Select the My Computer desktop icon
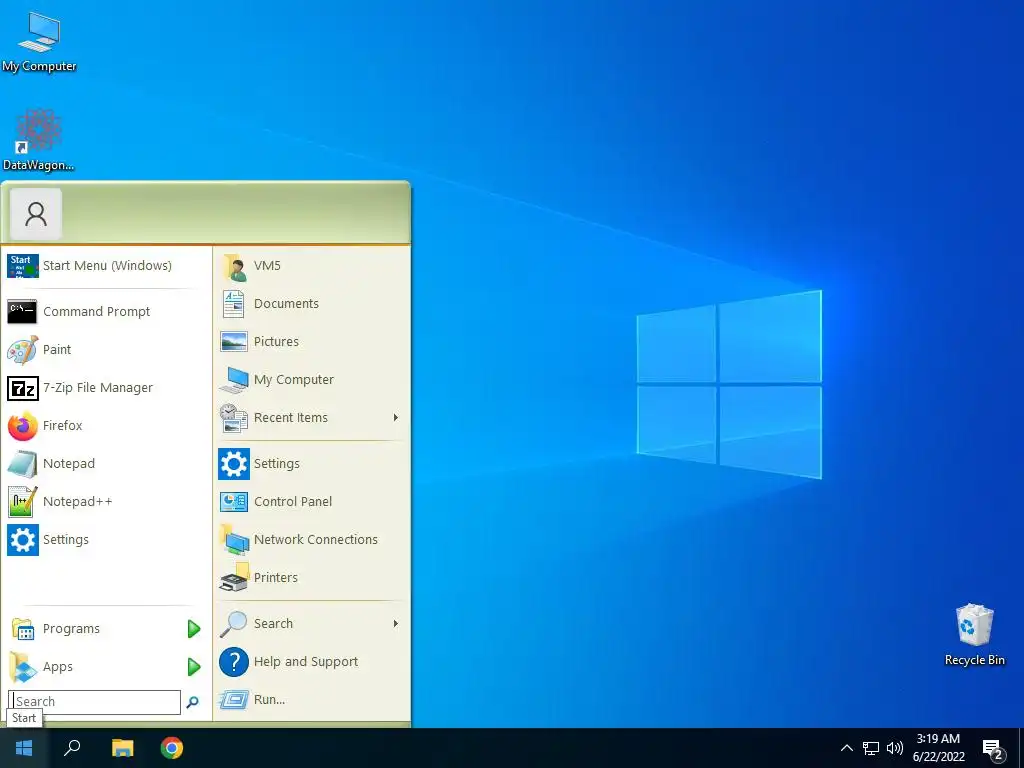Viewport: 1024px width, 768px height. click(x=39, y=40)
